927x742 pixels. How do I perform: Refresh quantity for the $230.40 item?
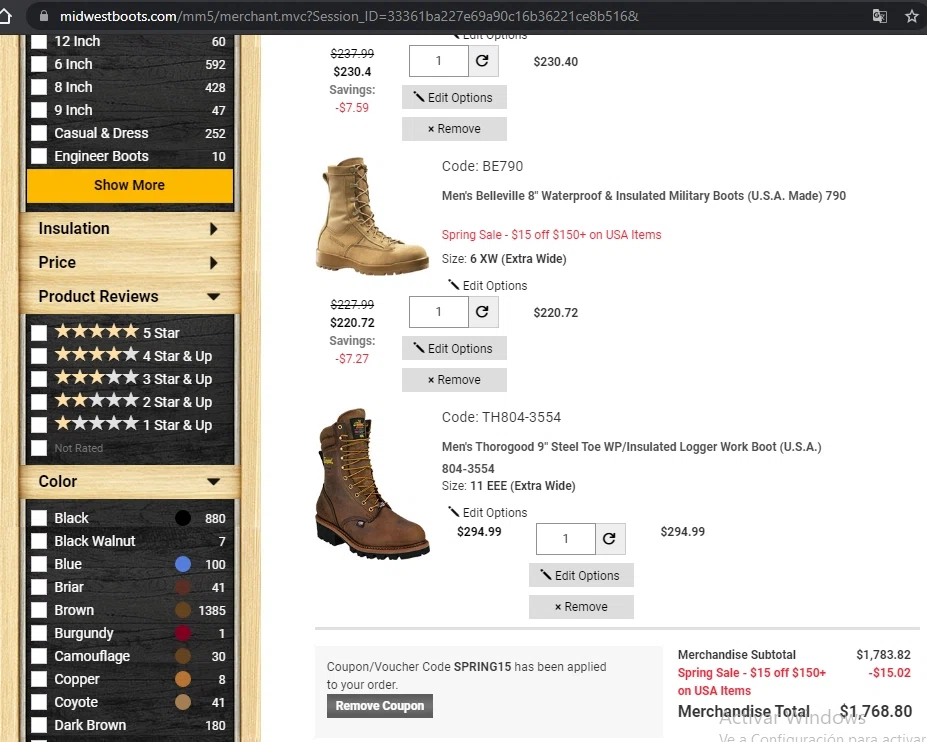point(483,61)
